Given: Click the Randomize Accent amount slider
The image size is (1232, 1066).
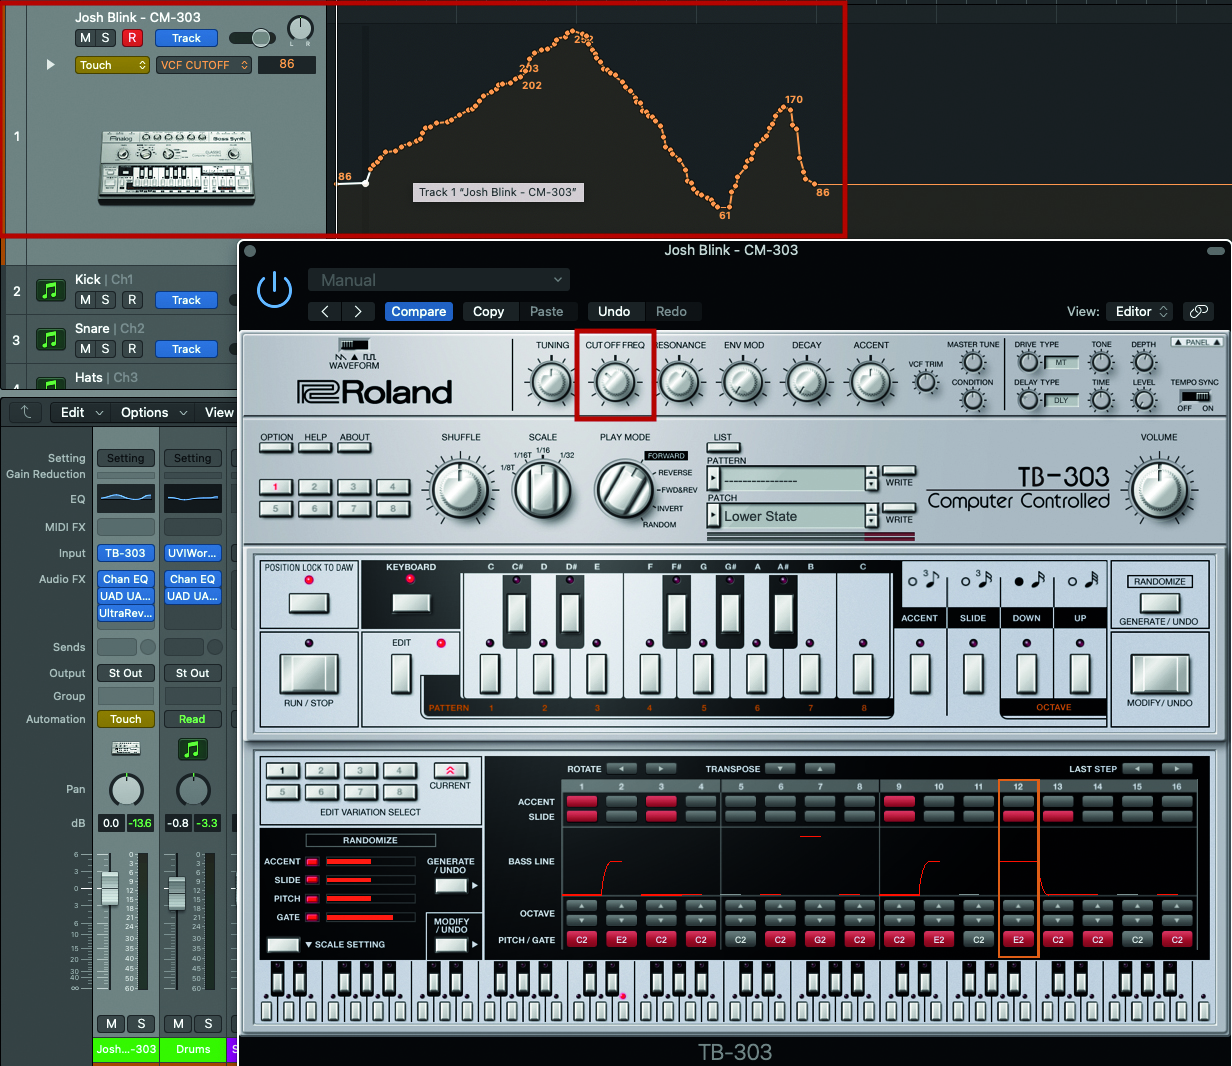Looking at the screenshot, I should (370, 861).
